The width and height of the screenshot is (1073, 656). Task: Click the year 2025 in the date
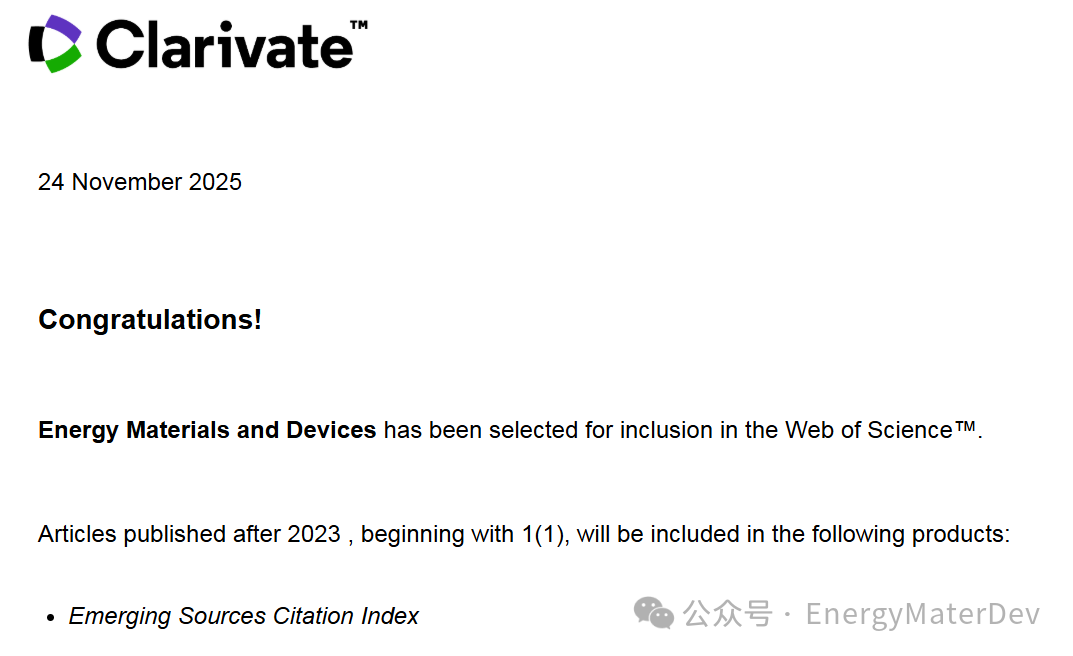(216, 182)
